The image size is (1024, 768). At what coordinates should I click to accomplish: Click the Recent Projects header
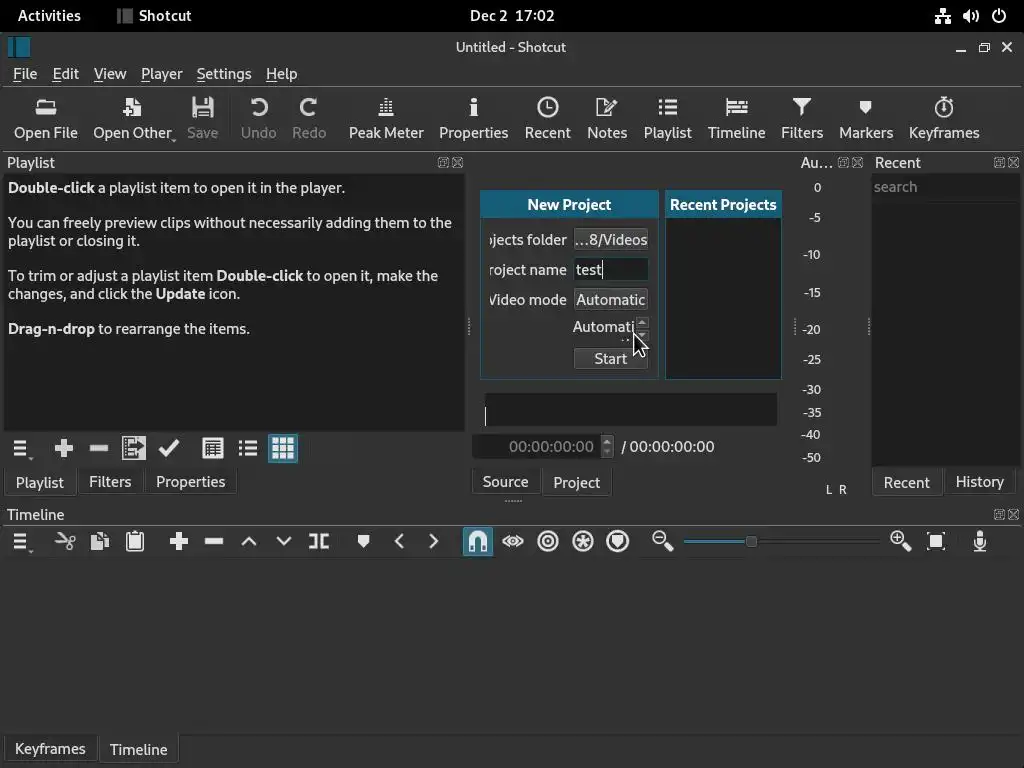pos(723,204)
